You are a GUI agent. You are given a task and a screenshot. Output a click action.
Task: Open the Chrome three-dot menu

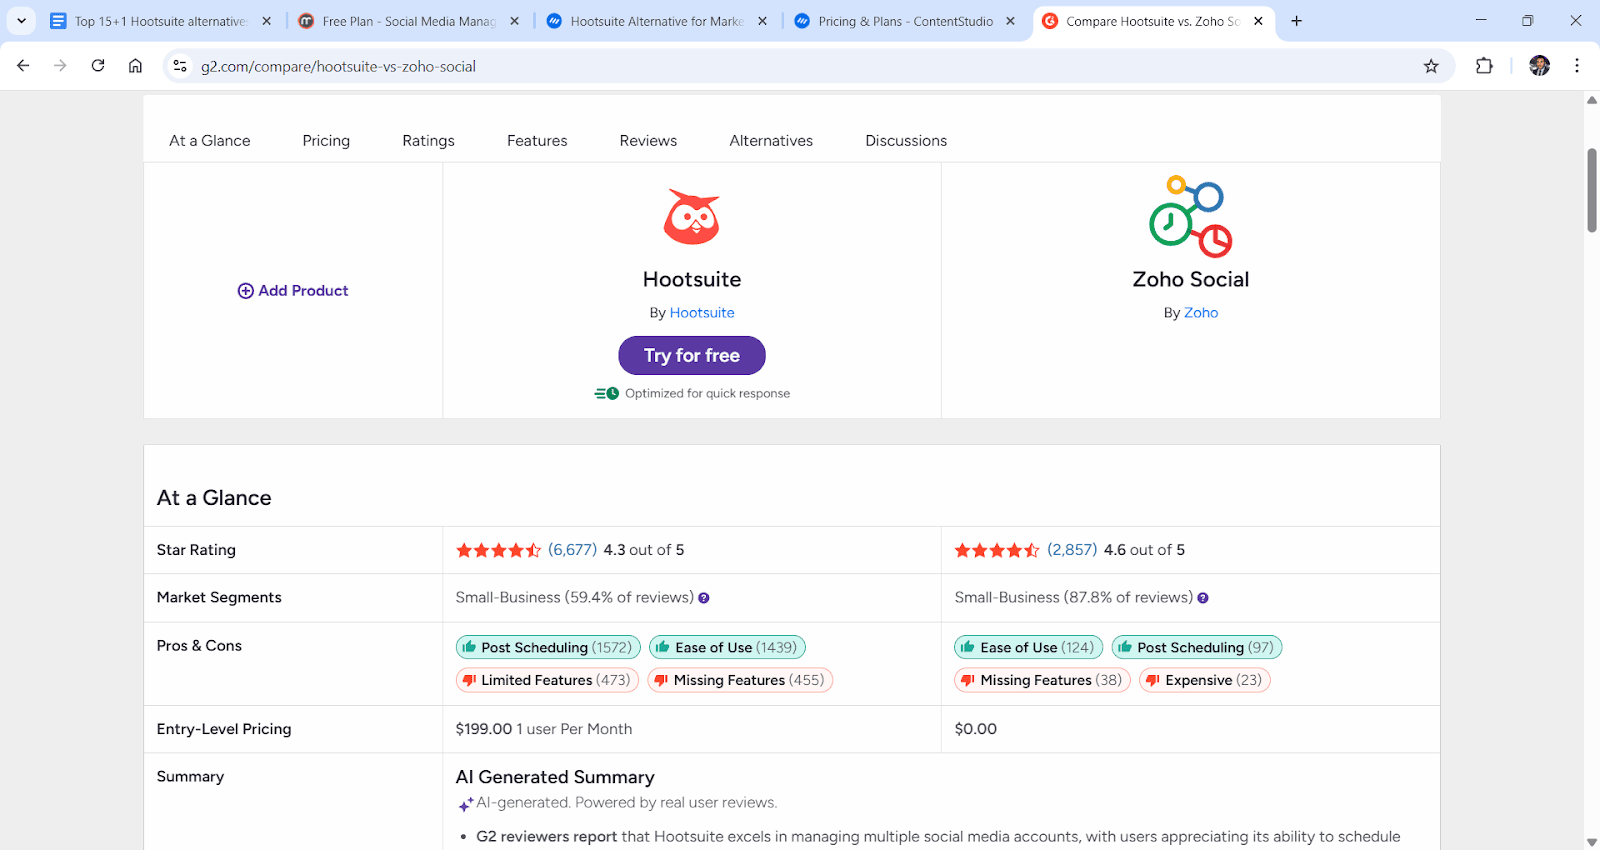pyautogui.click(x=1577, y=66)
